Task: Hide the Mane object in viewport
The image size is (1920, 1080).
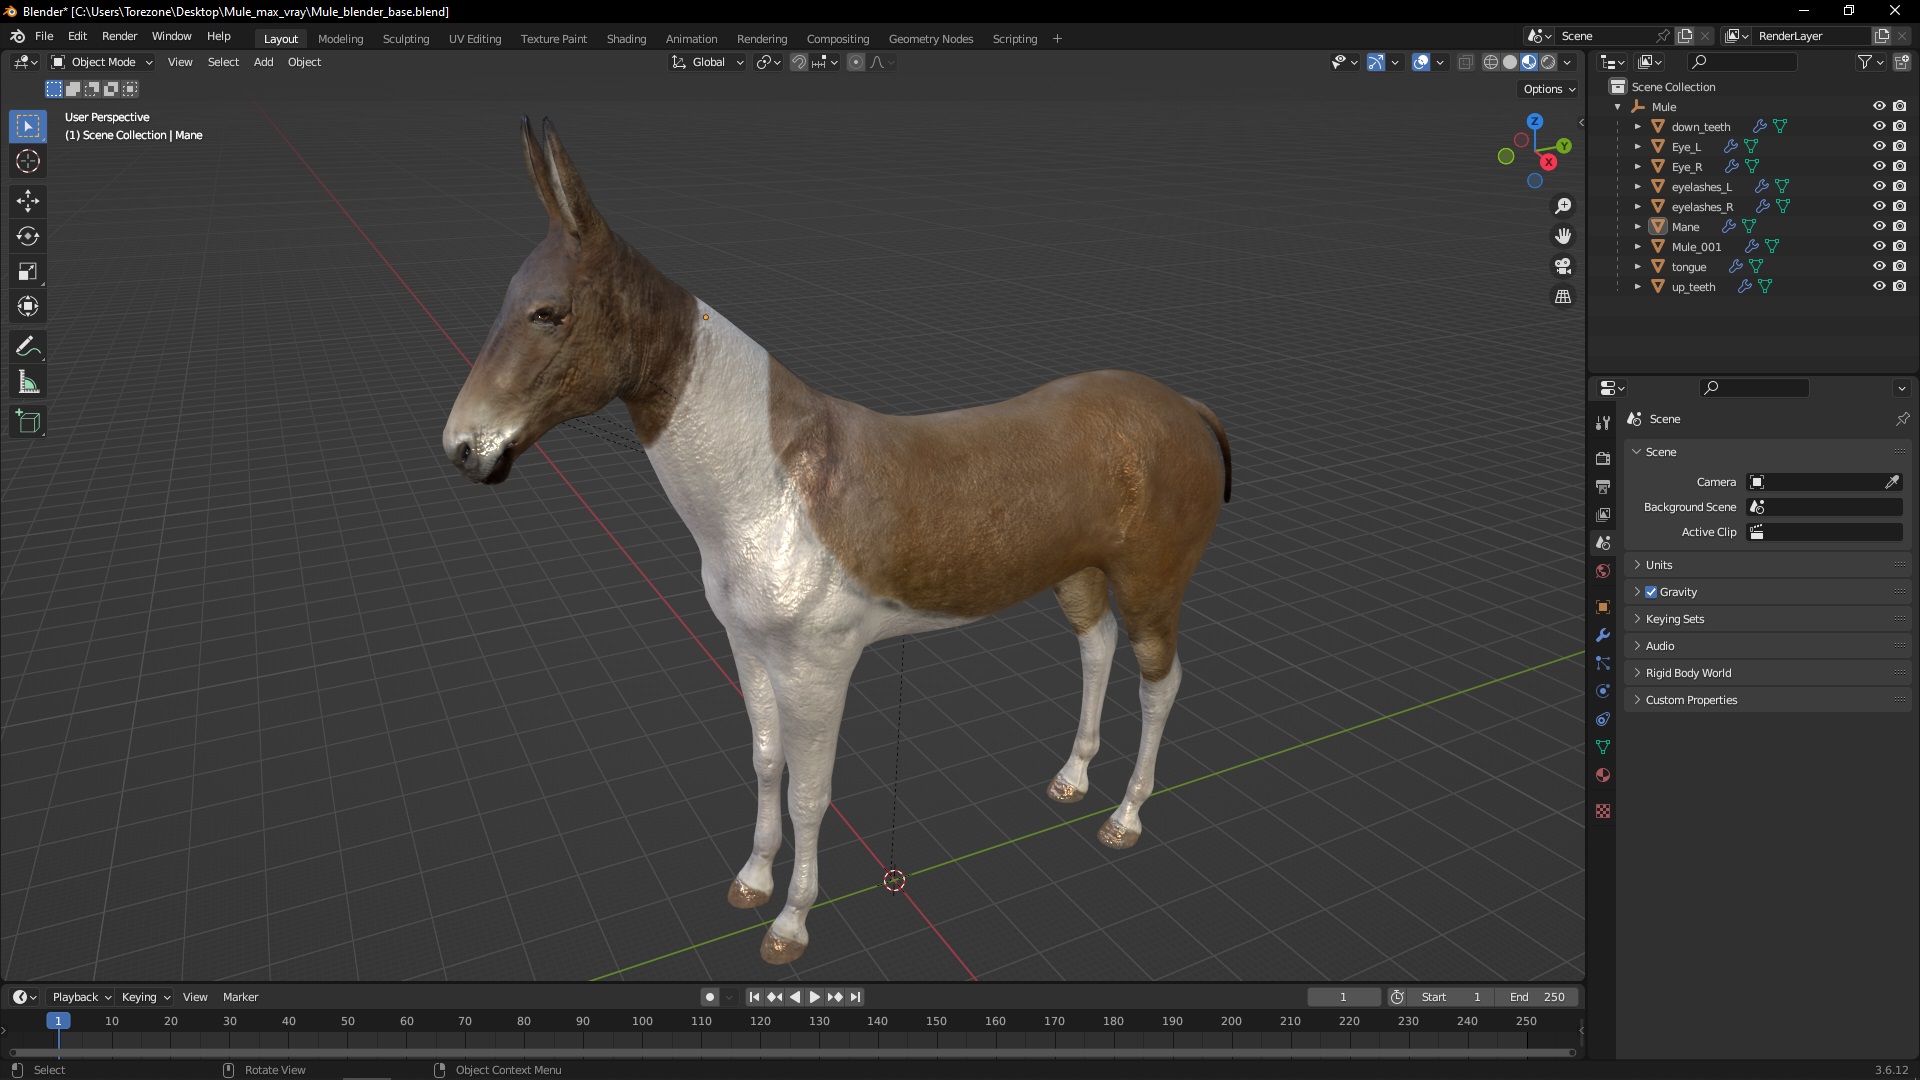Action: tap(1879, 226)
